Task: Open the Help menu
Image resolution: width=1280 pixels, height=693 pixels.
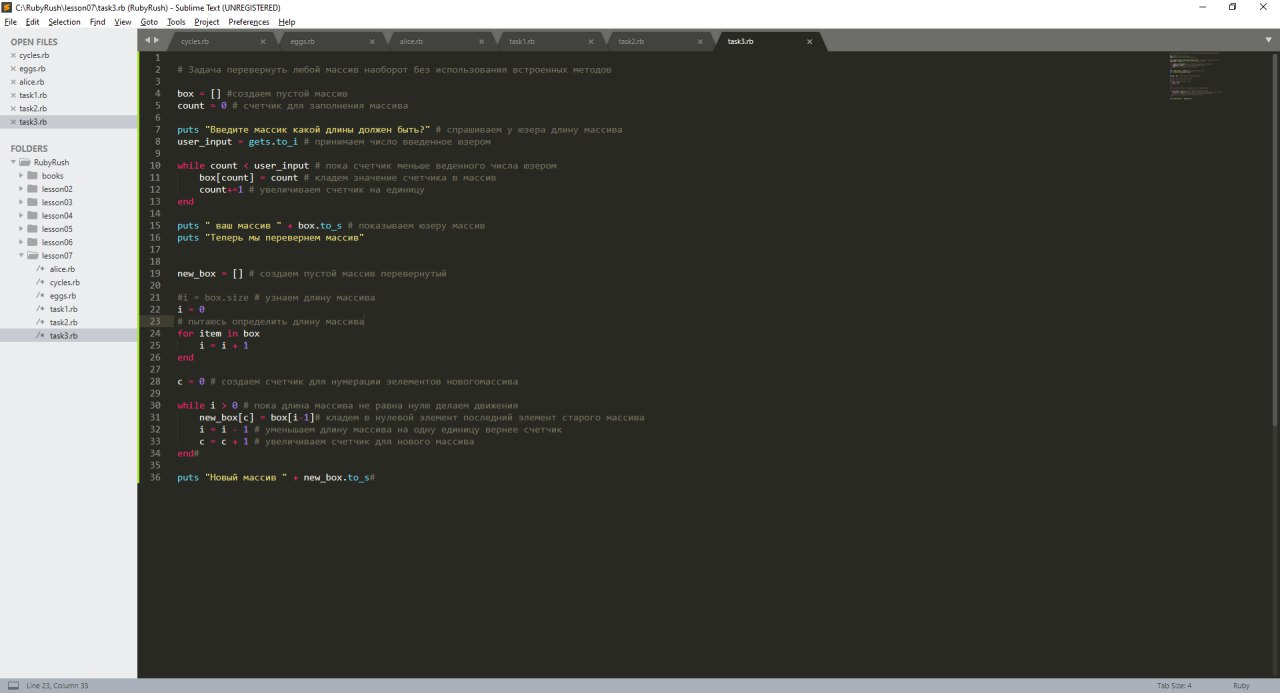Action: pos(287,21)
